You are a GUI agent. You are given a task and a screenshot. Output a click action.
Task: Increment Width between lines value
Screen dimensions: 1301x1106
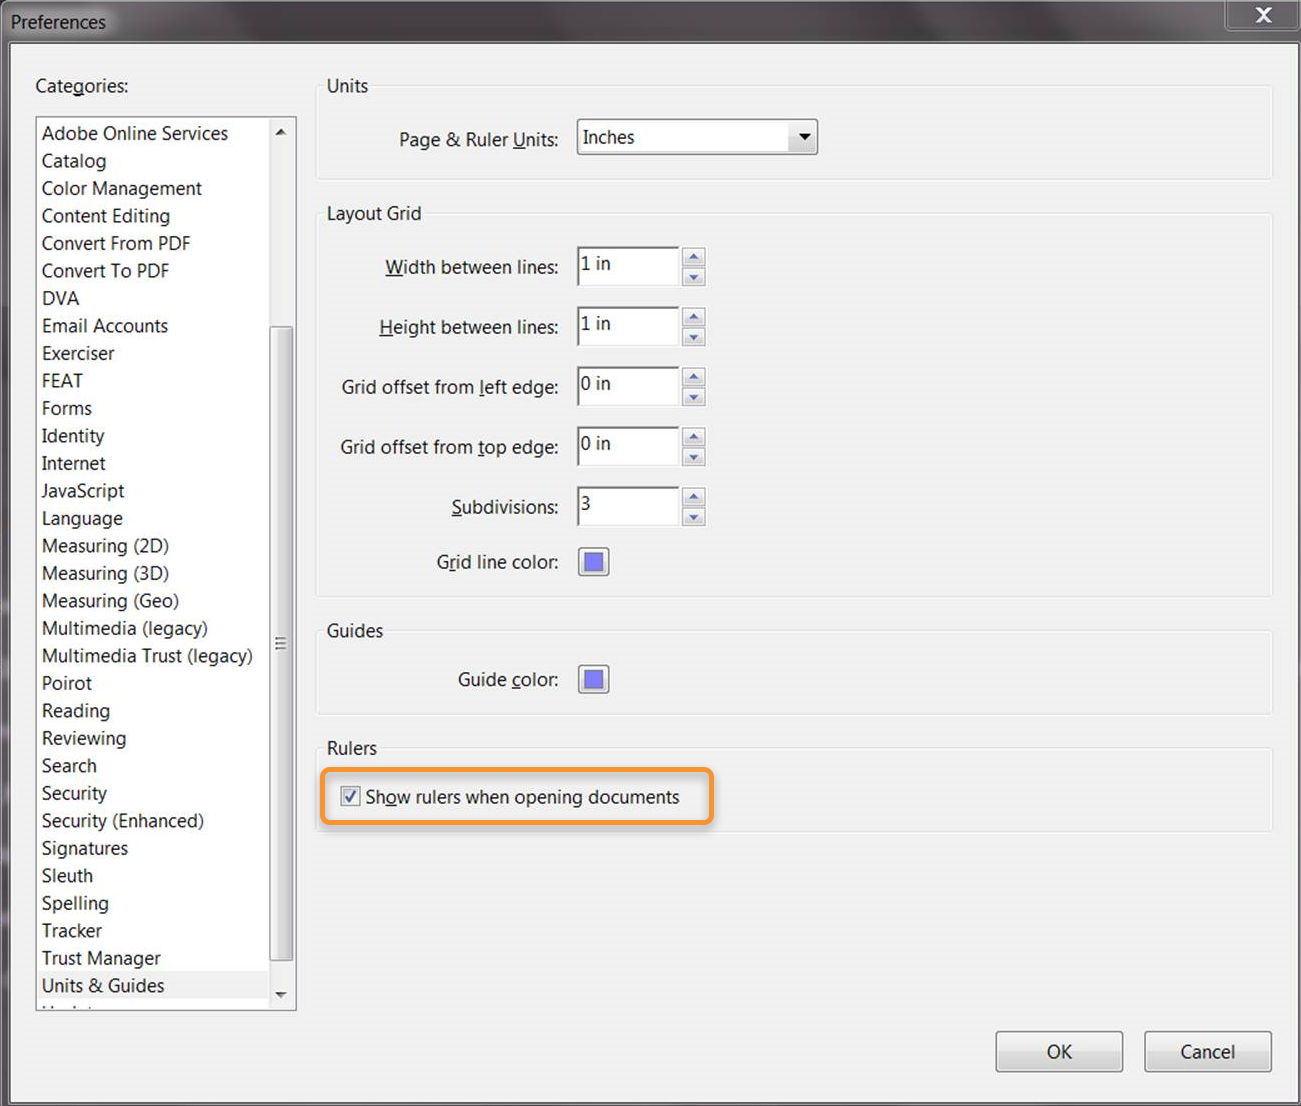tap(694, 258)
